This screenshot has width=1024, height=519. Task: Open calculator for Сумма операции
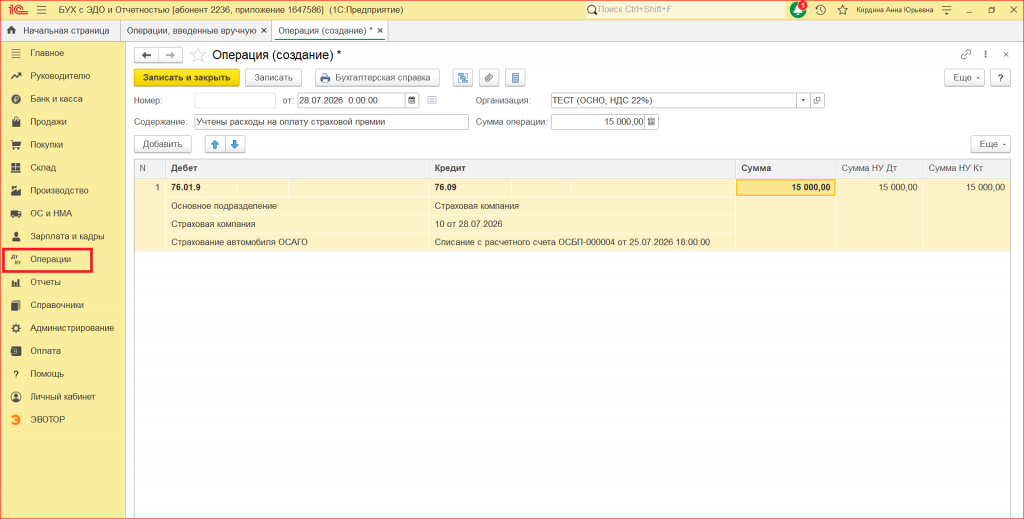point(651,121)
